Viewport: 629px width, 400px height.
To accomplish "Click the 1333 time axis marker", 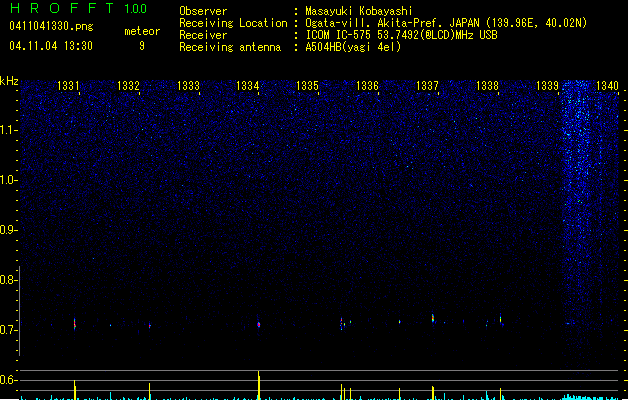I will pyautogui.click(x=188, y=86).
